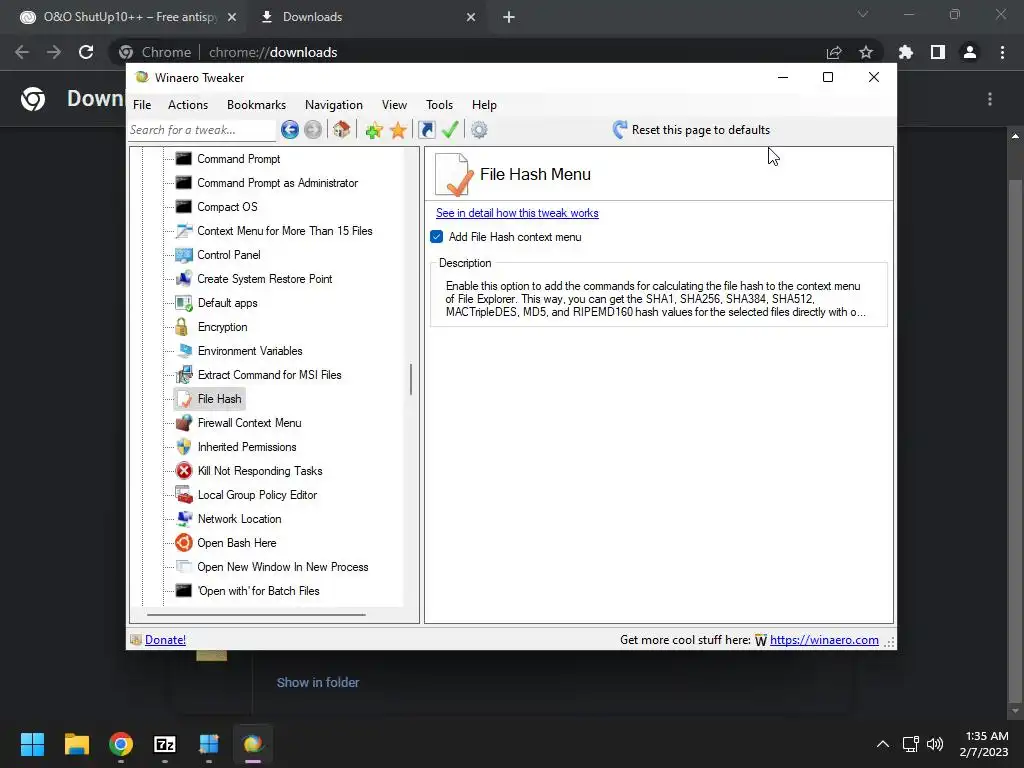Image resolution: width=1024 pixels, height=768 pixels.
Task: Select Command Prompt as Administrator tweak
Action: (277, 183)
